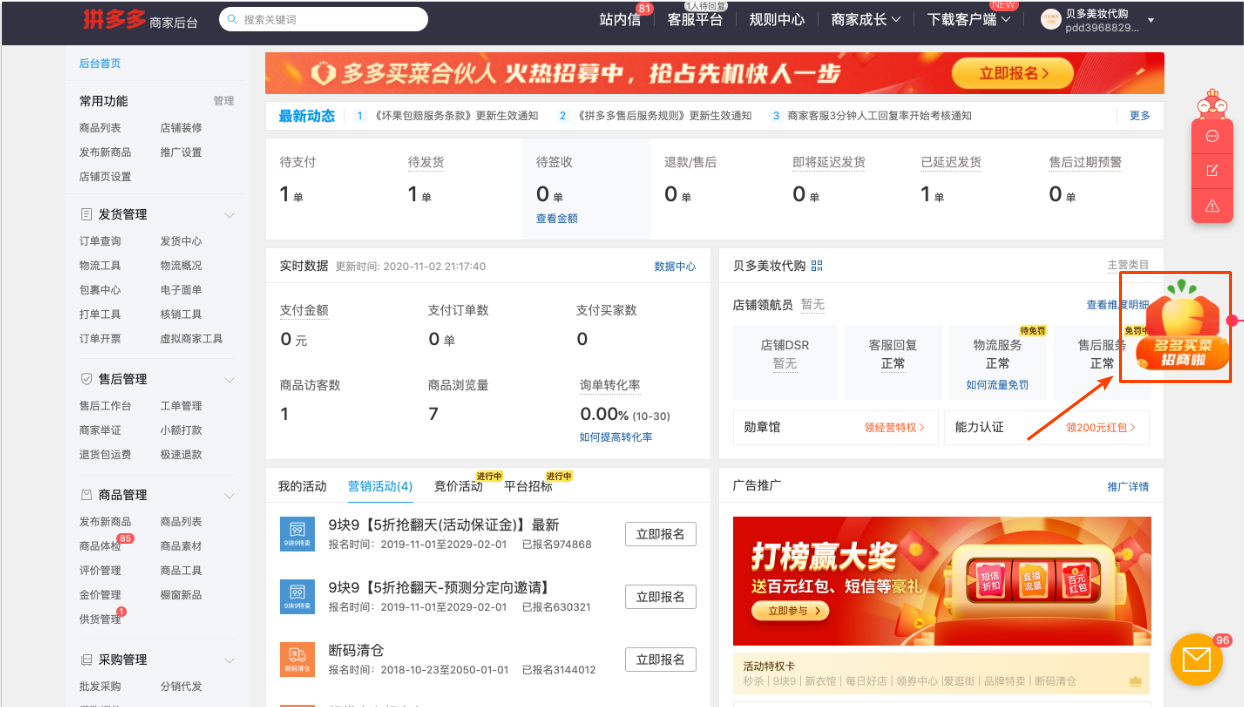
Task: Open 客服平台 in the top navigation
Action: tap(695, 19)
